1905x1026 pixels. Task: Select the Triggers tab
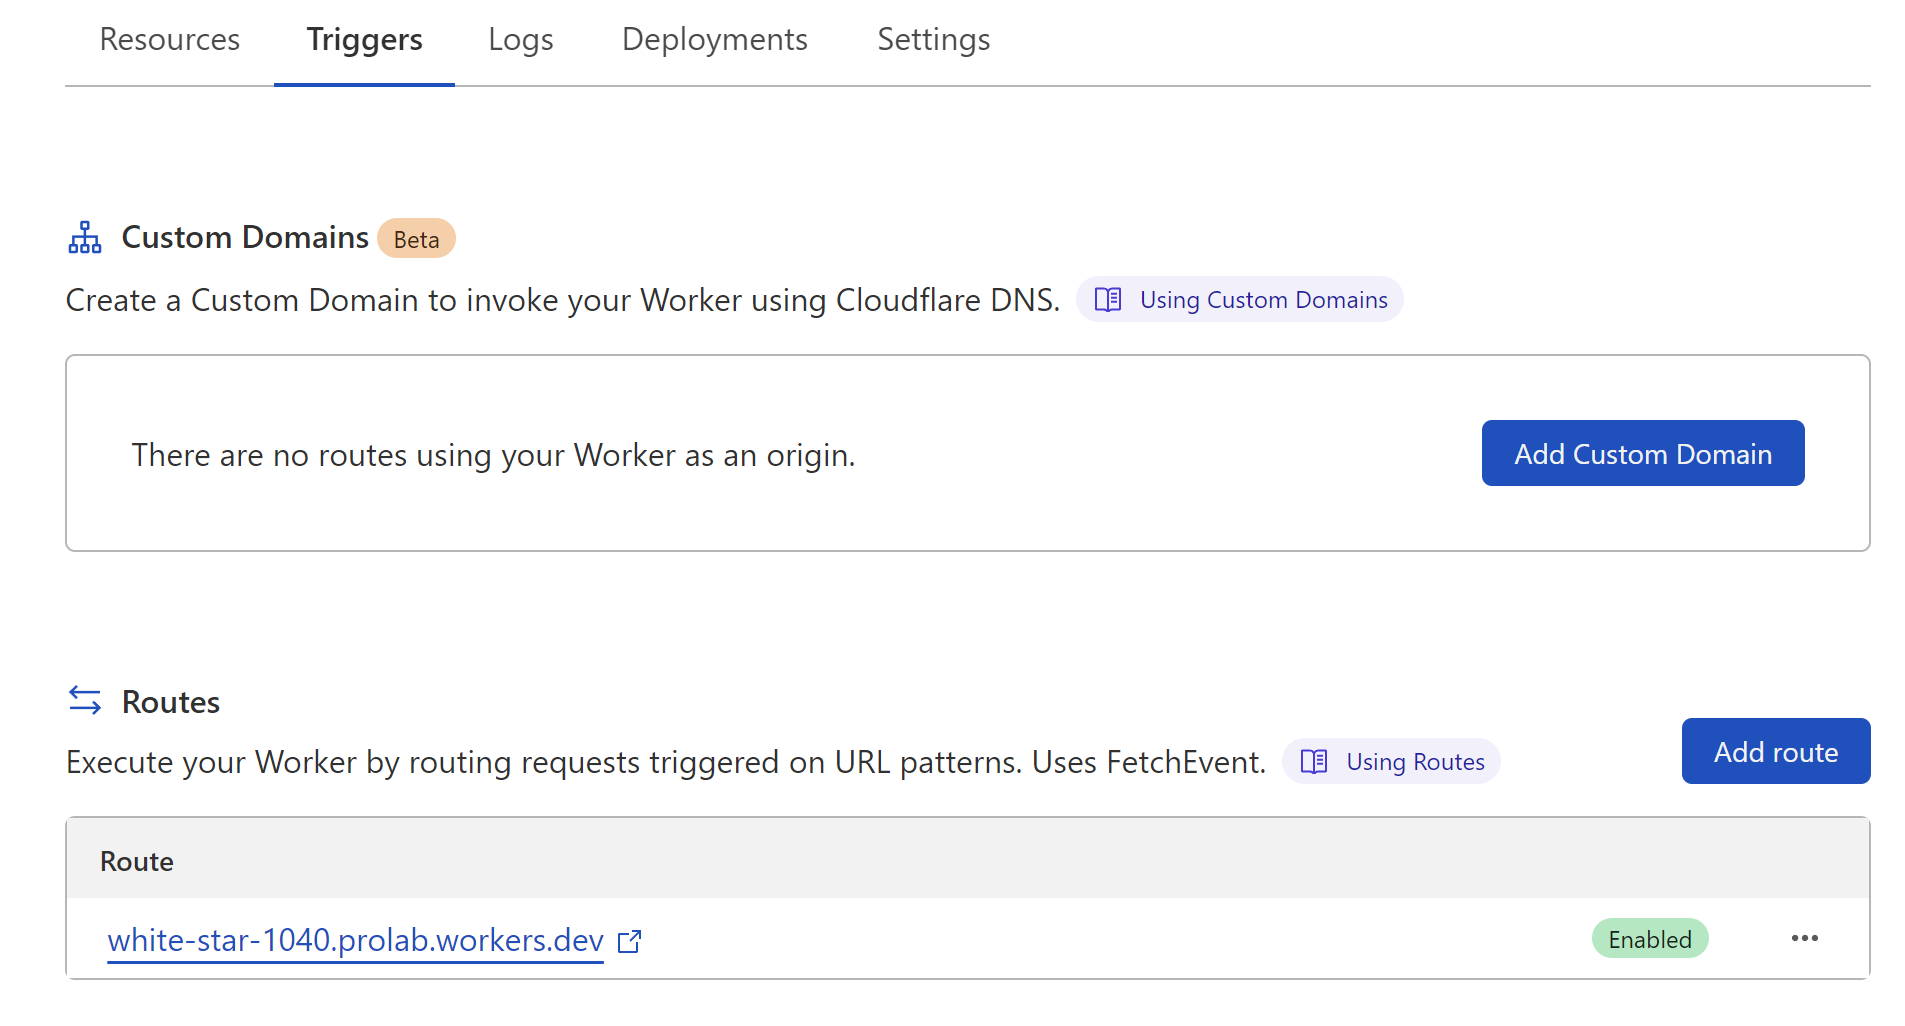364,40
